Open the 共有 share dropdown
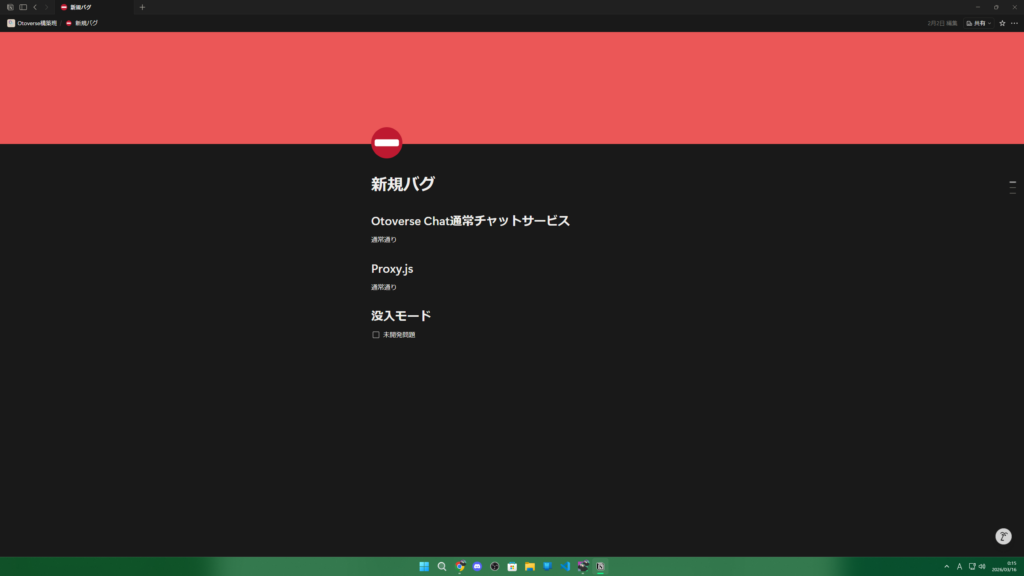 point(978,23)
